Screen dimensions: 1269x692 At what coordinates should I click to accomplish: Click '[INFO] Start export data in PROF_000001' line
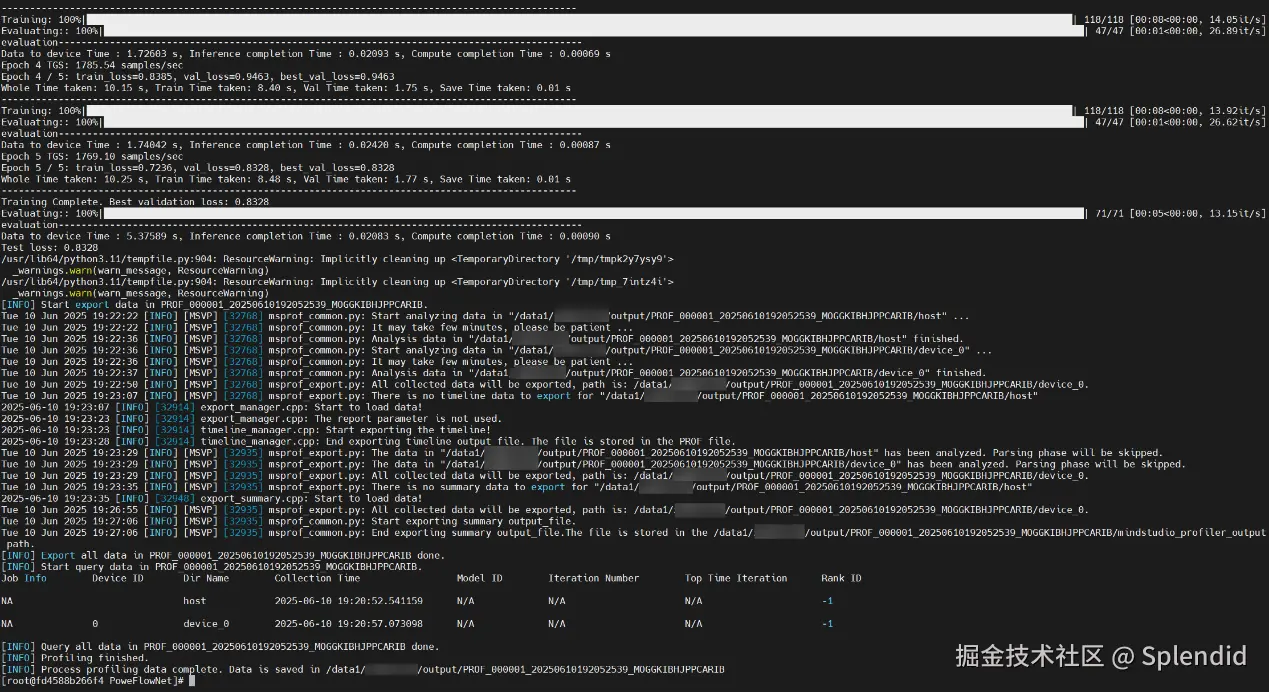point(215,304)
